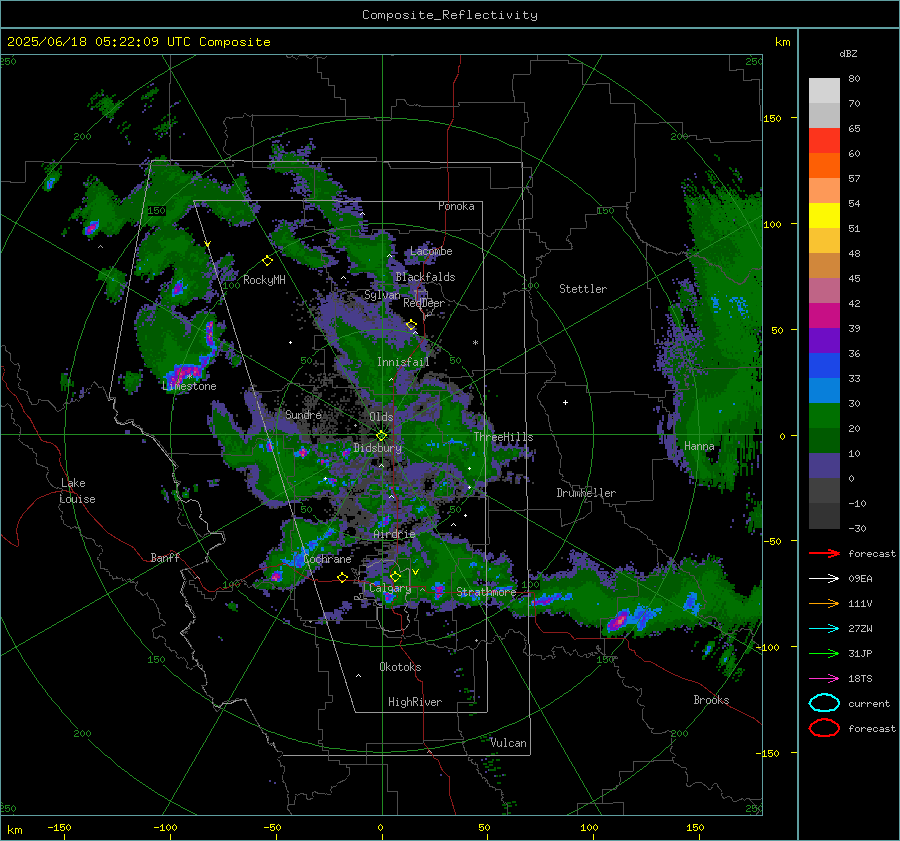Click the Blackfalds city label
Screen dimensions: 900x841
click(x=425, y=277)
